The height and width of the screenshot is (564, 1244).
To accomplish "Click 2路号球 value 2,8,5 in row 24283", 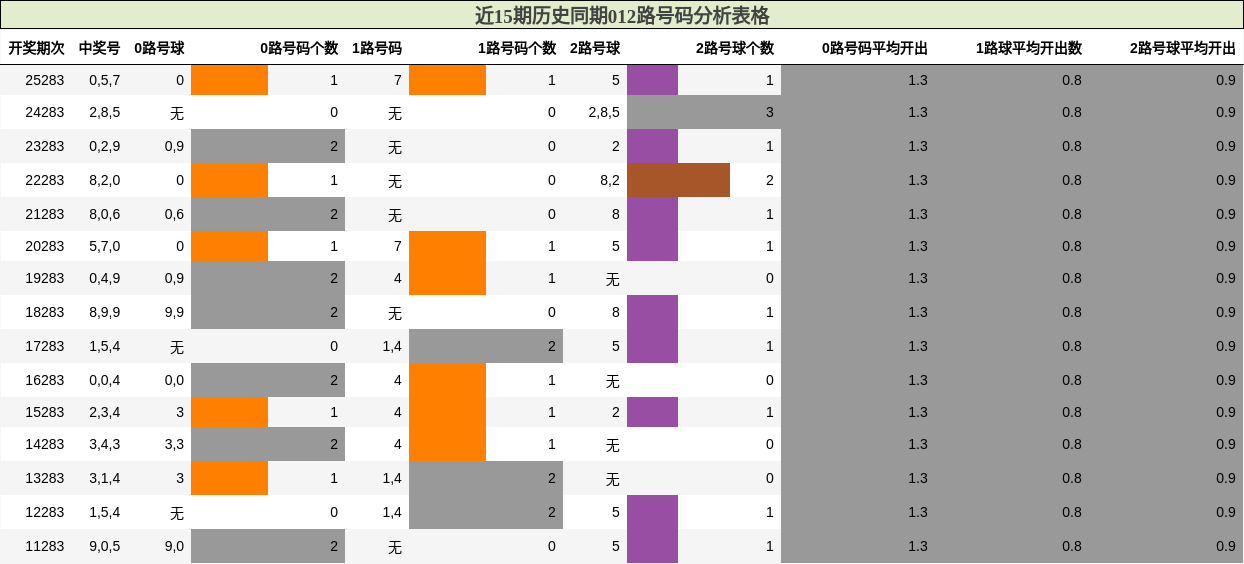I will click(x=604, y=112).
